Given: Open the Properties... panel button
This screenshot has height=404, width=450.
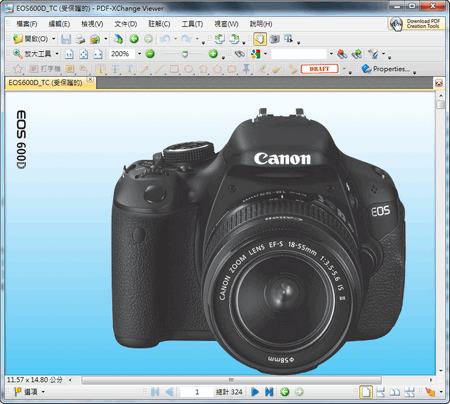Looking at the screenshot, I should click(x=386, y=69).
